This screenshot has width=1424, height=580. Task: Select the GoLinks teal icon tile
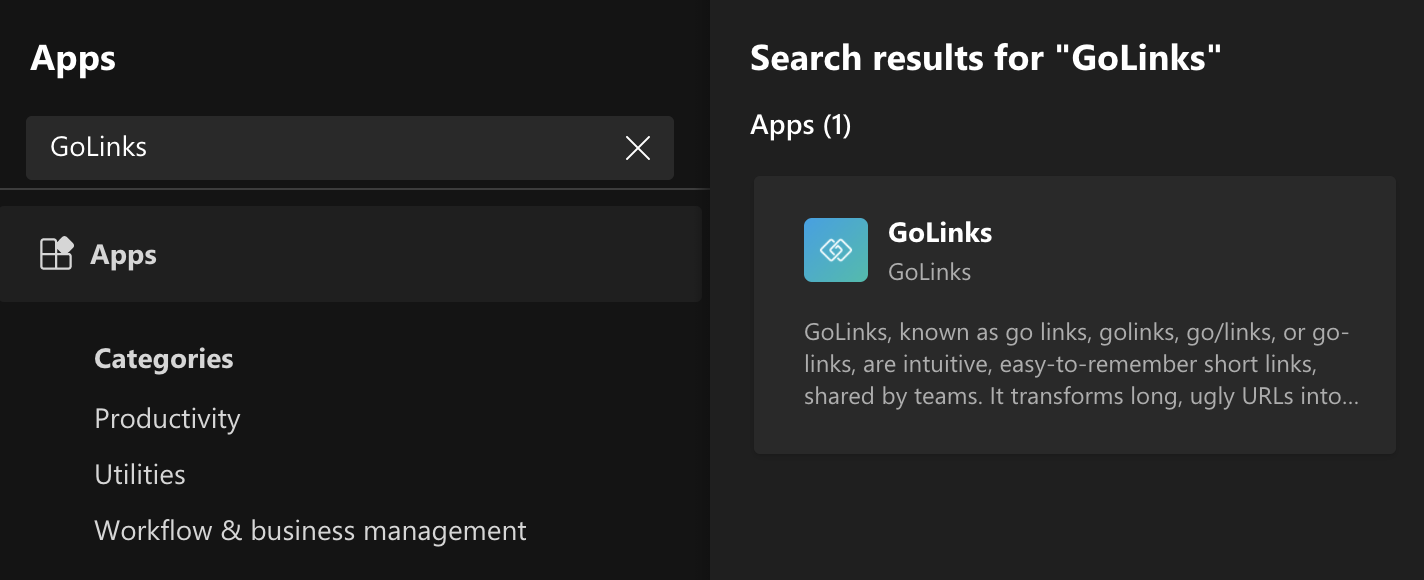(835, 249)
